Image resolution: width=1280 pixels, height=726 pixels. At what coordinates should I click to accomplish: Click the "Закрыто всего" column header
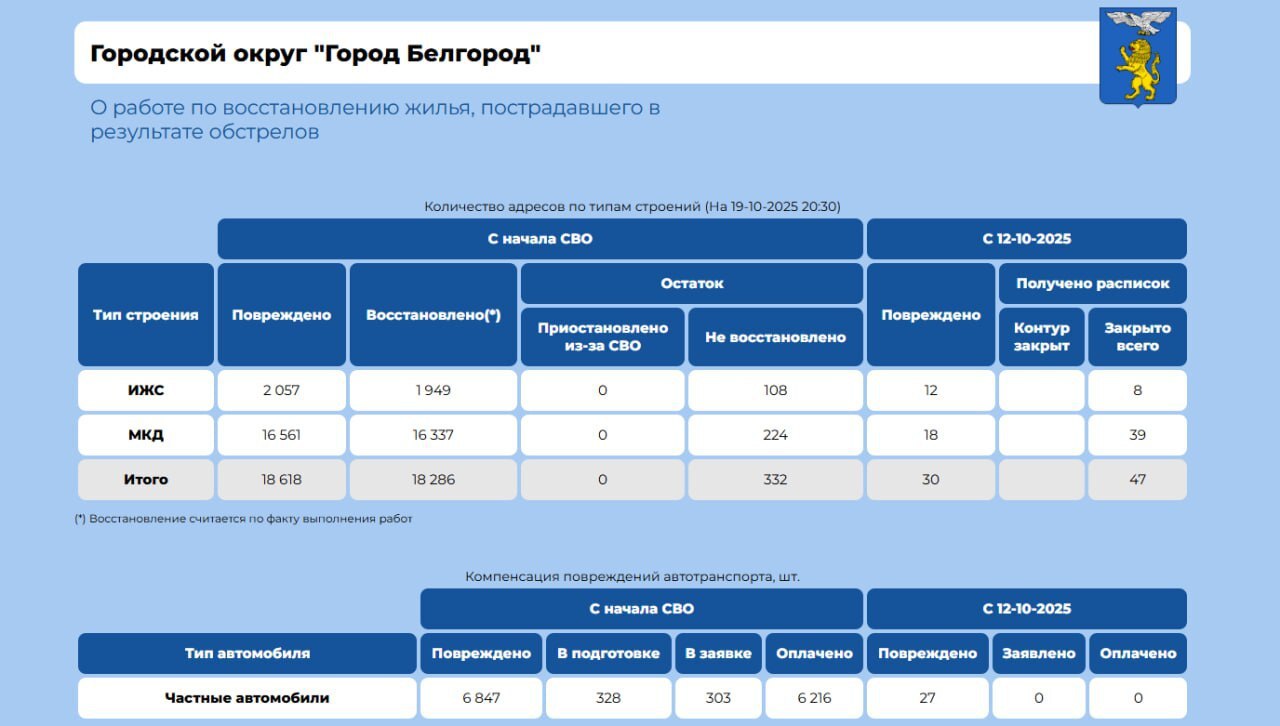[1137, 337]
